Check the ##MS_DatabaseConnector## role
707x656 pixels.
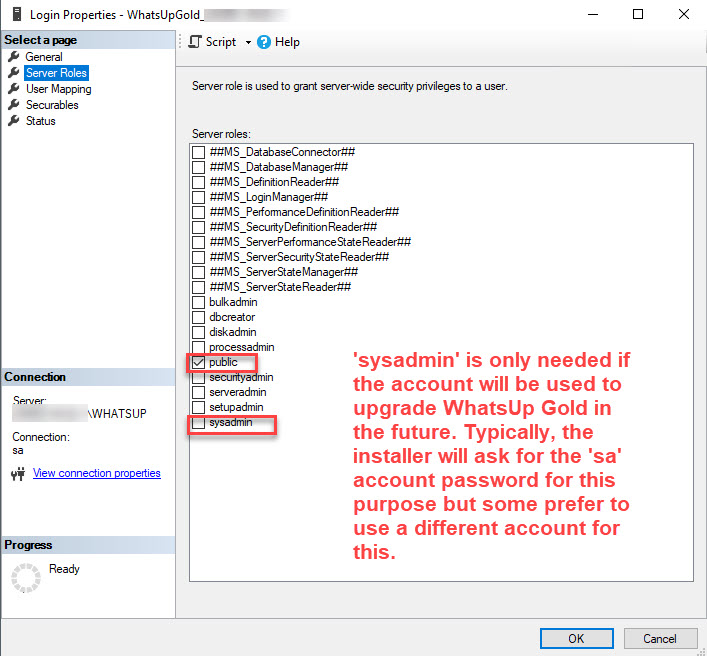click(198, 152)
